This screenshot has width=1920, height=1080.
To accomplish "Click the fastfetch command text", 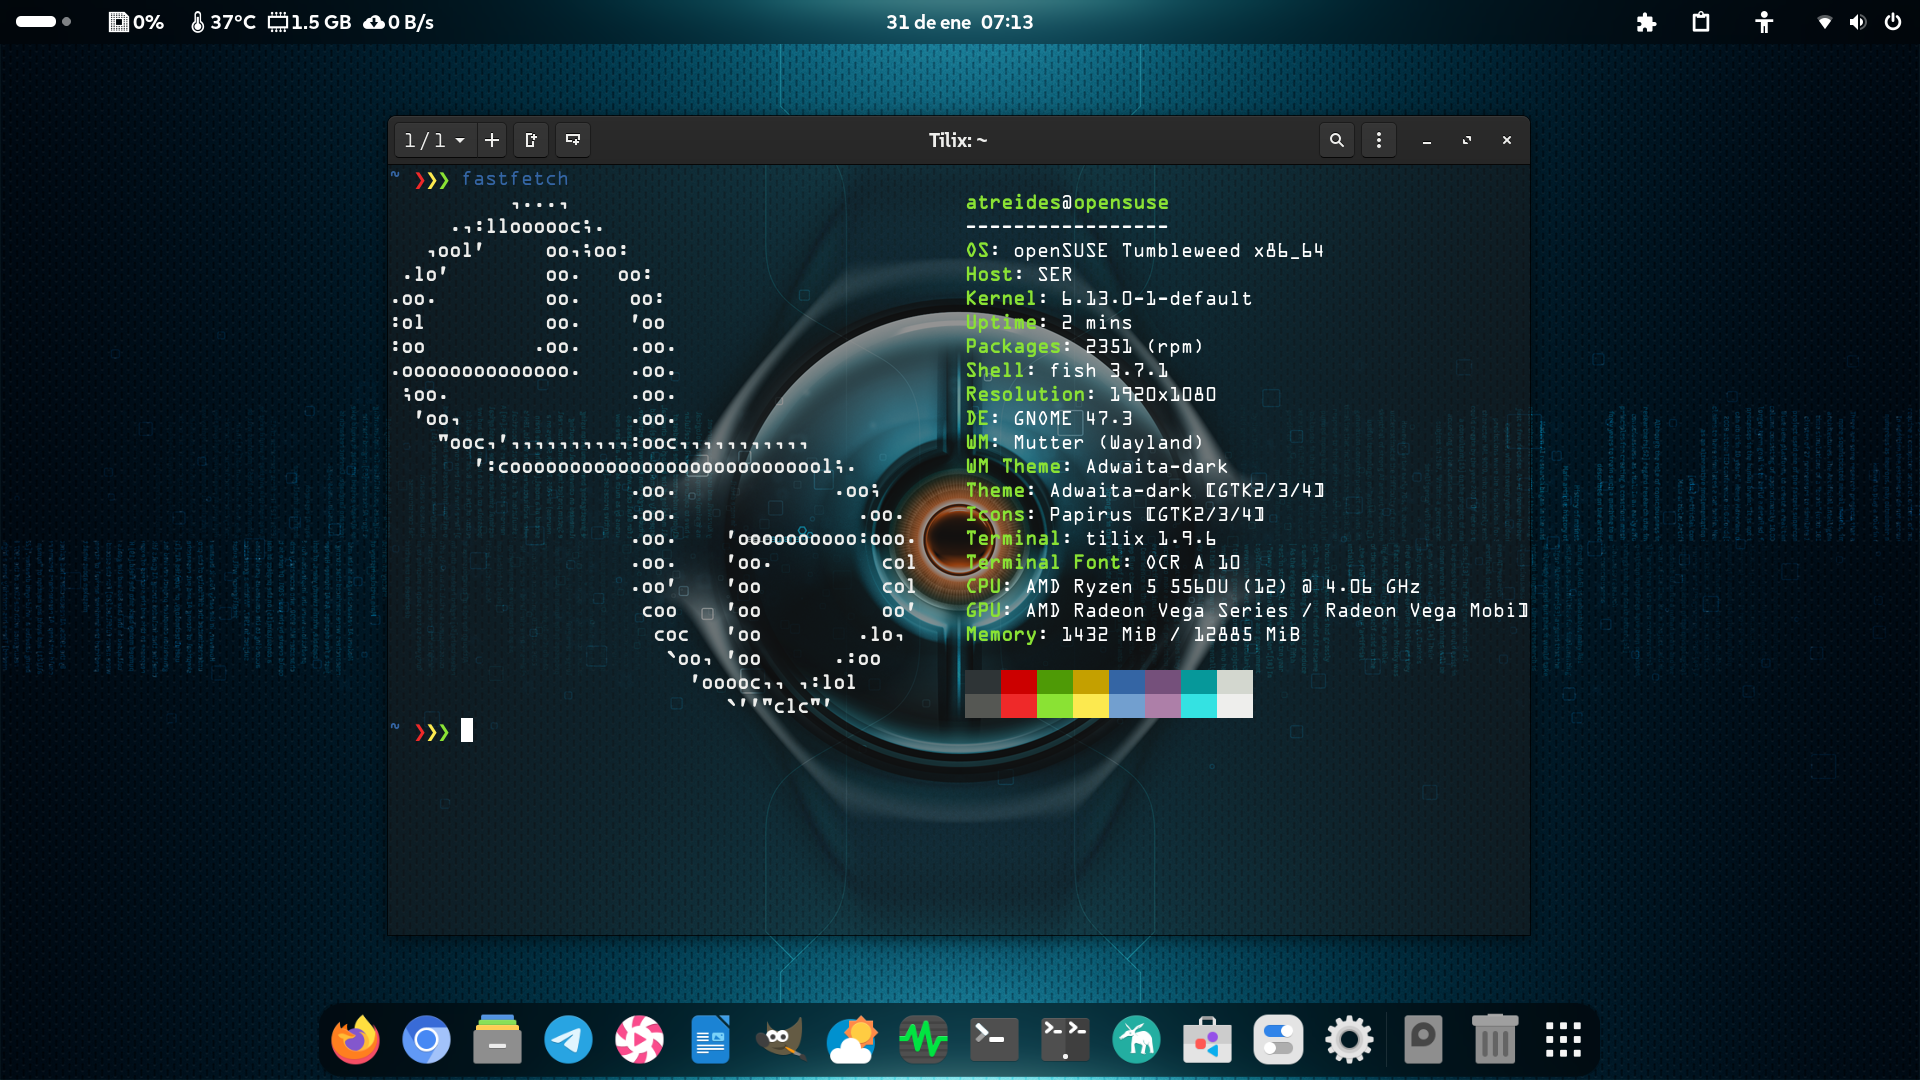I will tap(515, 178).
